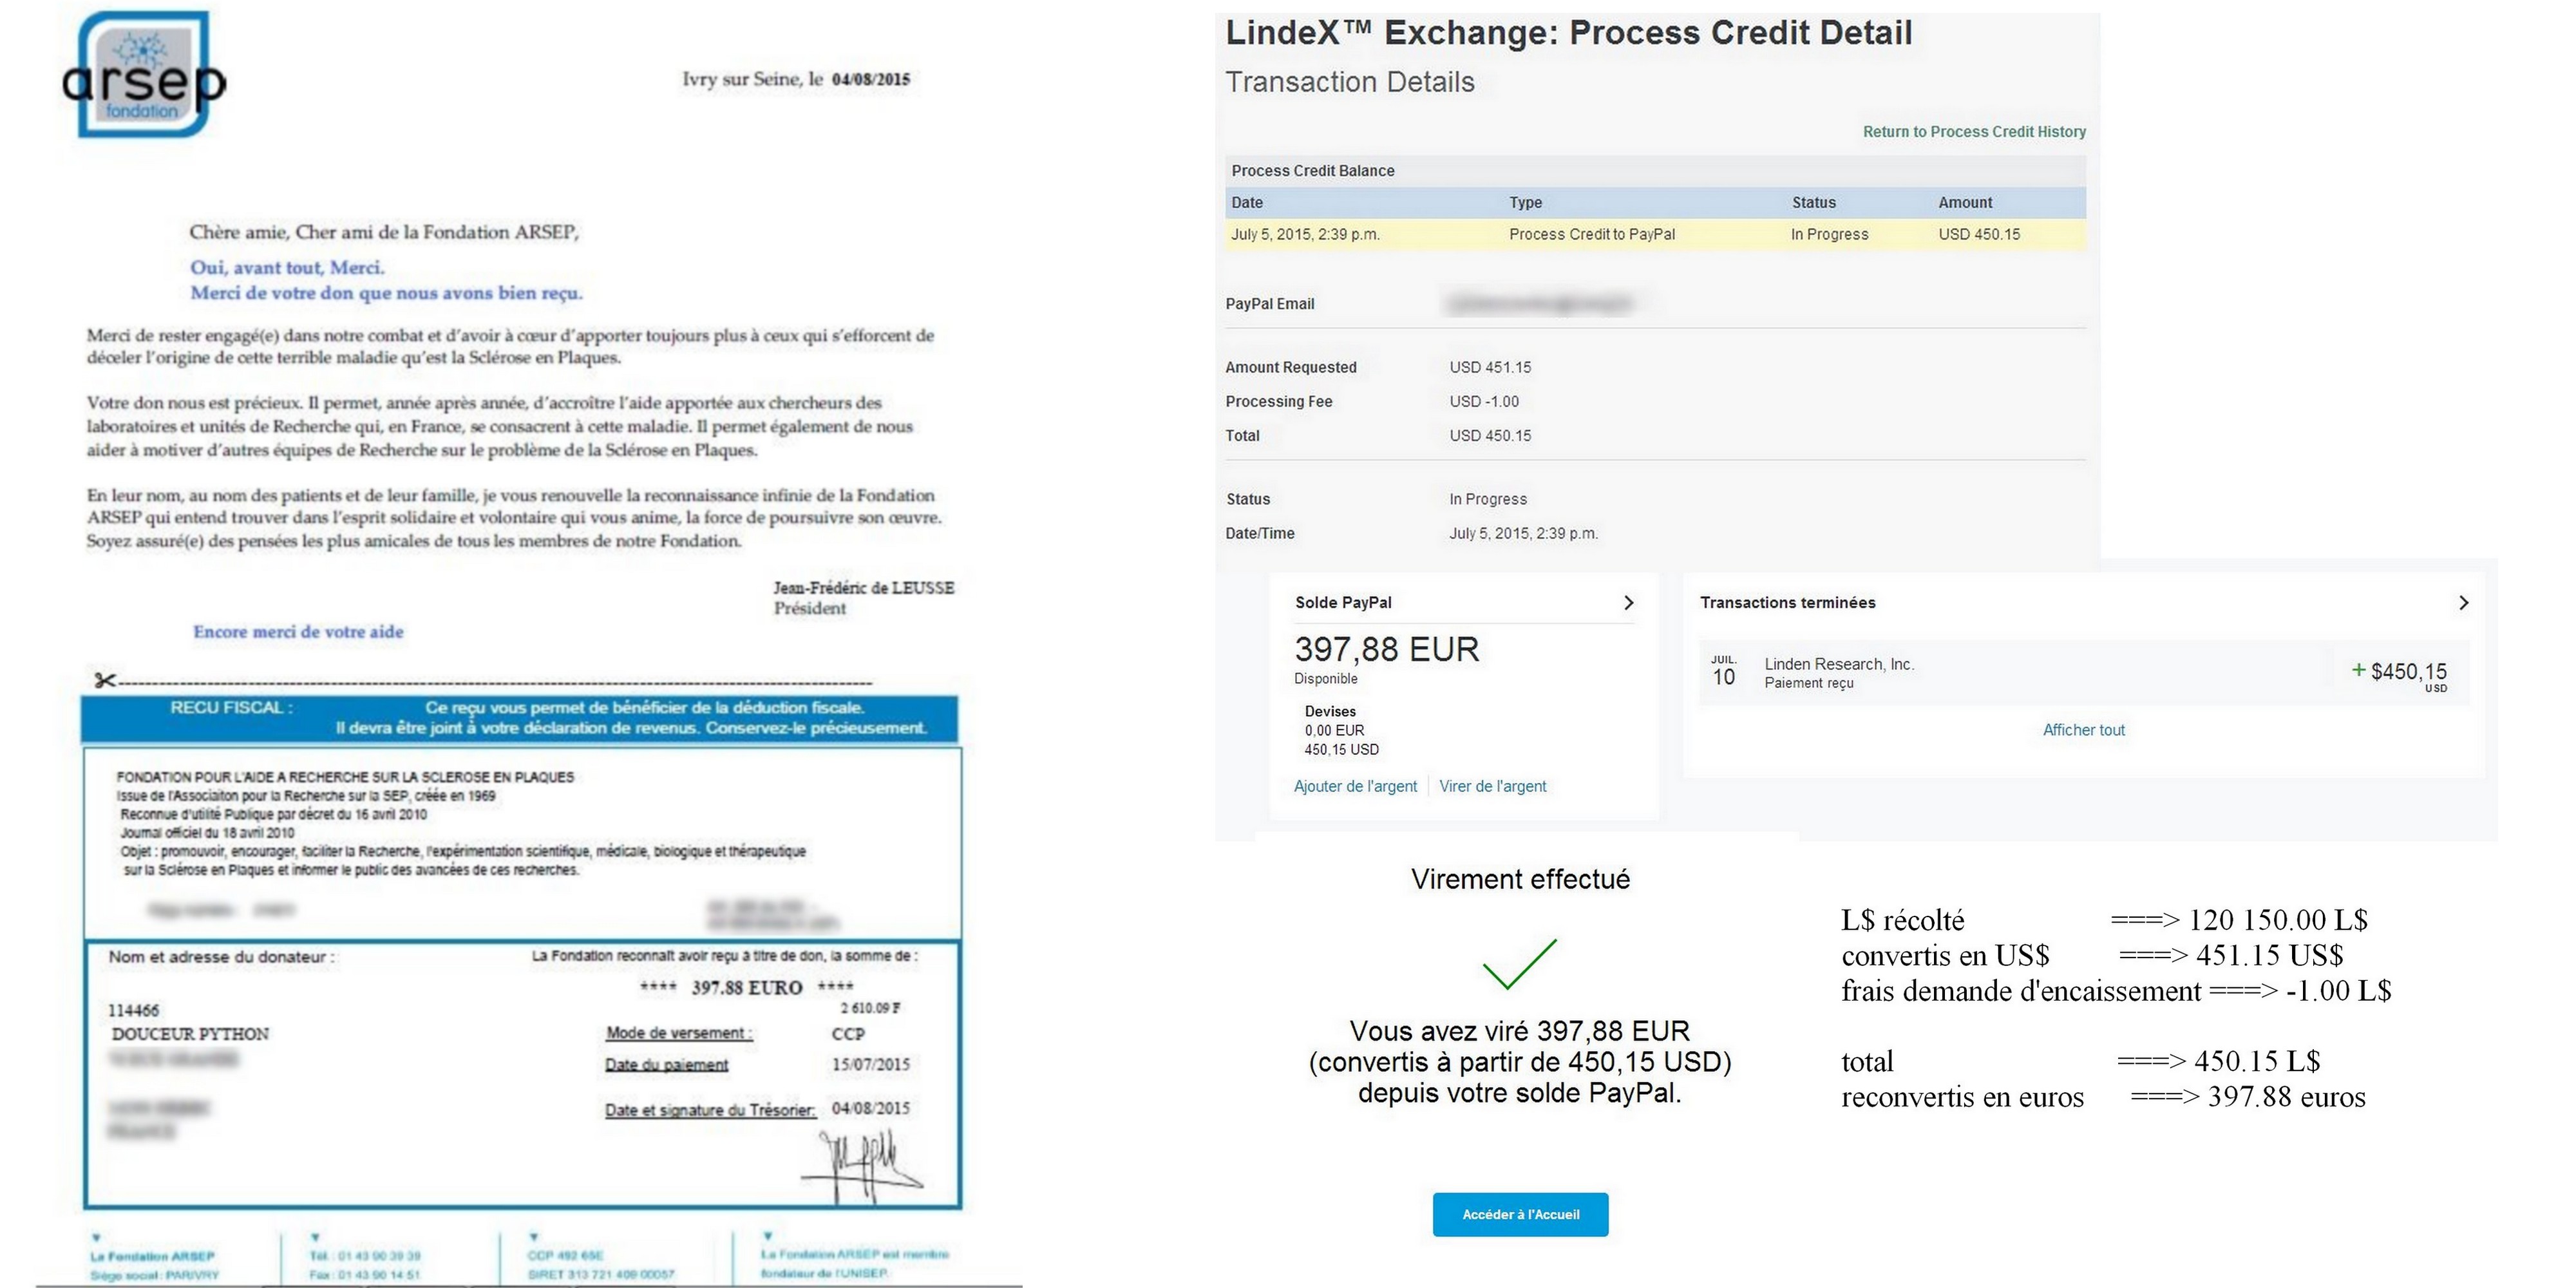Expand the Transactions terminées chevron
The width and height of the screenshot is (2576, 1288).
(x=2463, y=603)
